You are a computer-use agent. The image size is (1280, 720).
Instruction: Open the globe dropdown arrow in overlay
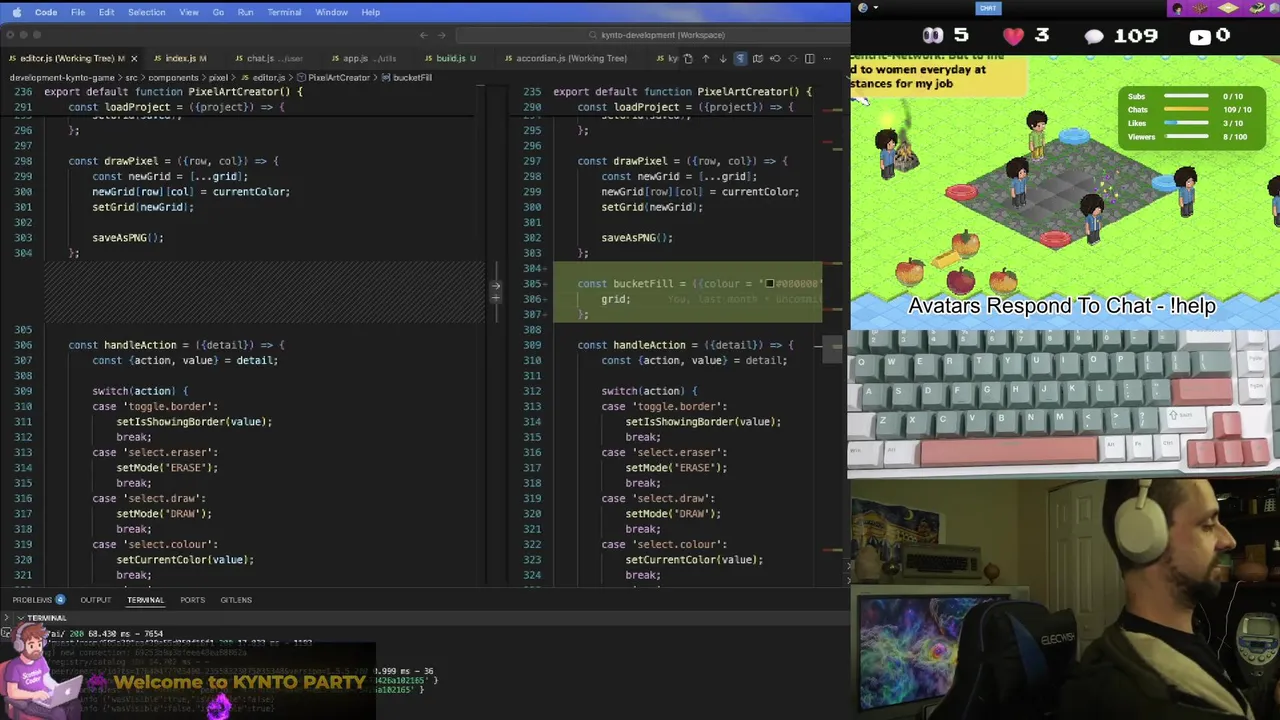coord(875,8)
